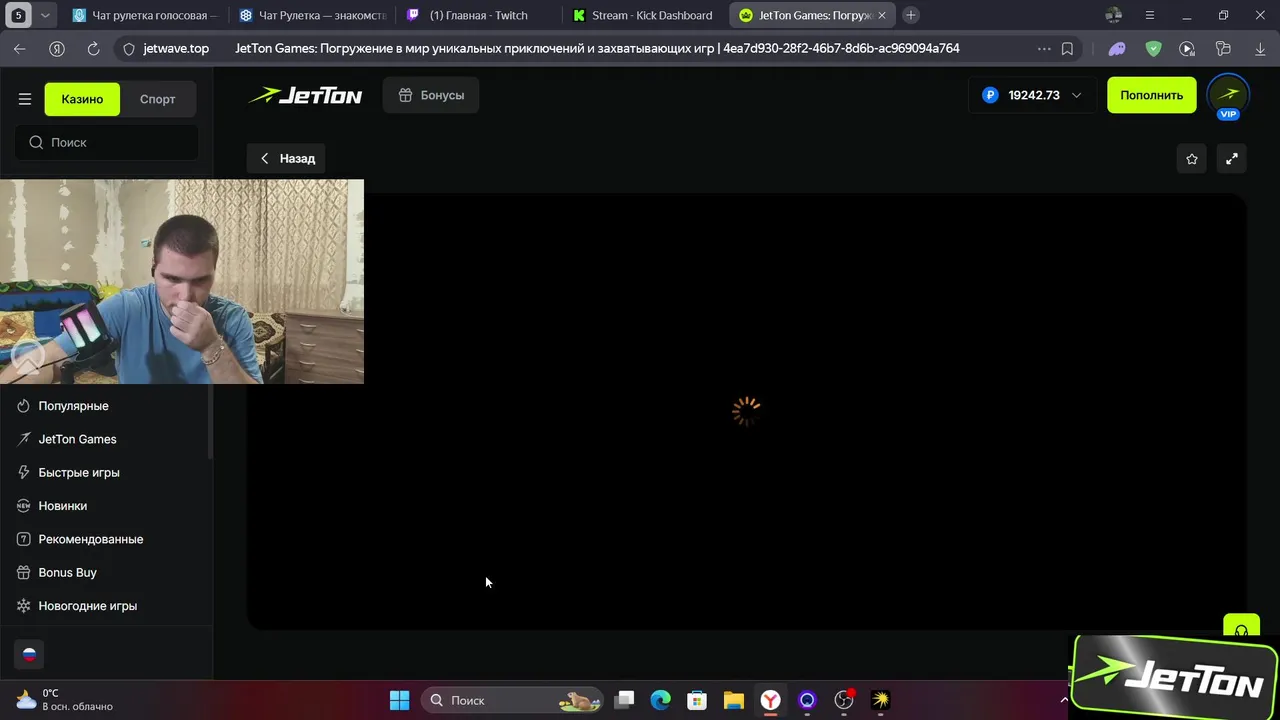Go back with the Назад button
This screenshot has height=720, width=1280.
287,158
